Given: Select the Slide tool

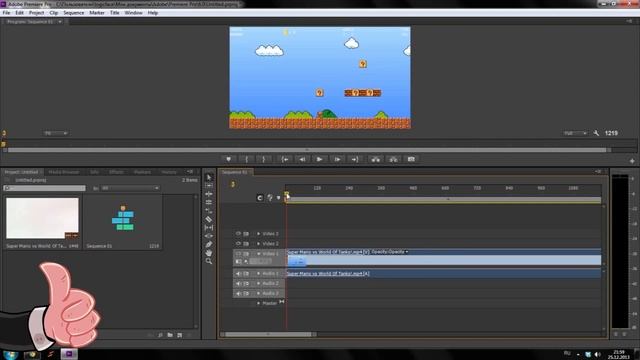Looking at the screenshot, I should pos(209,236).
